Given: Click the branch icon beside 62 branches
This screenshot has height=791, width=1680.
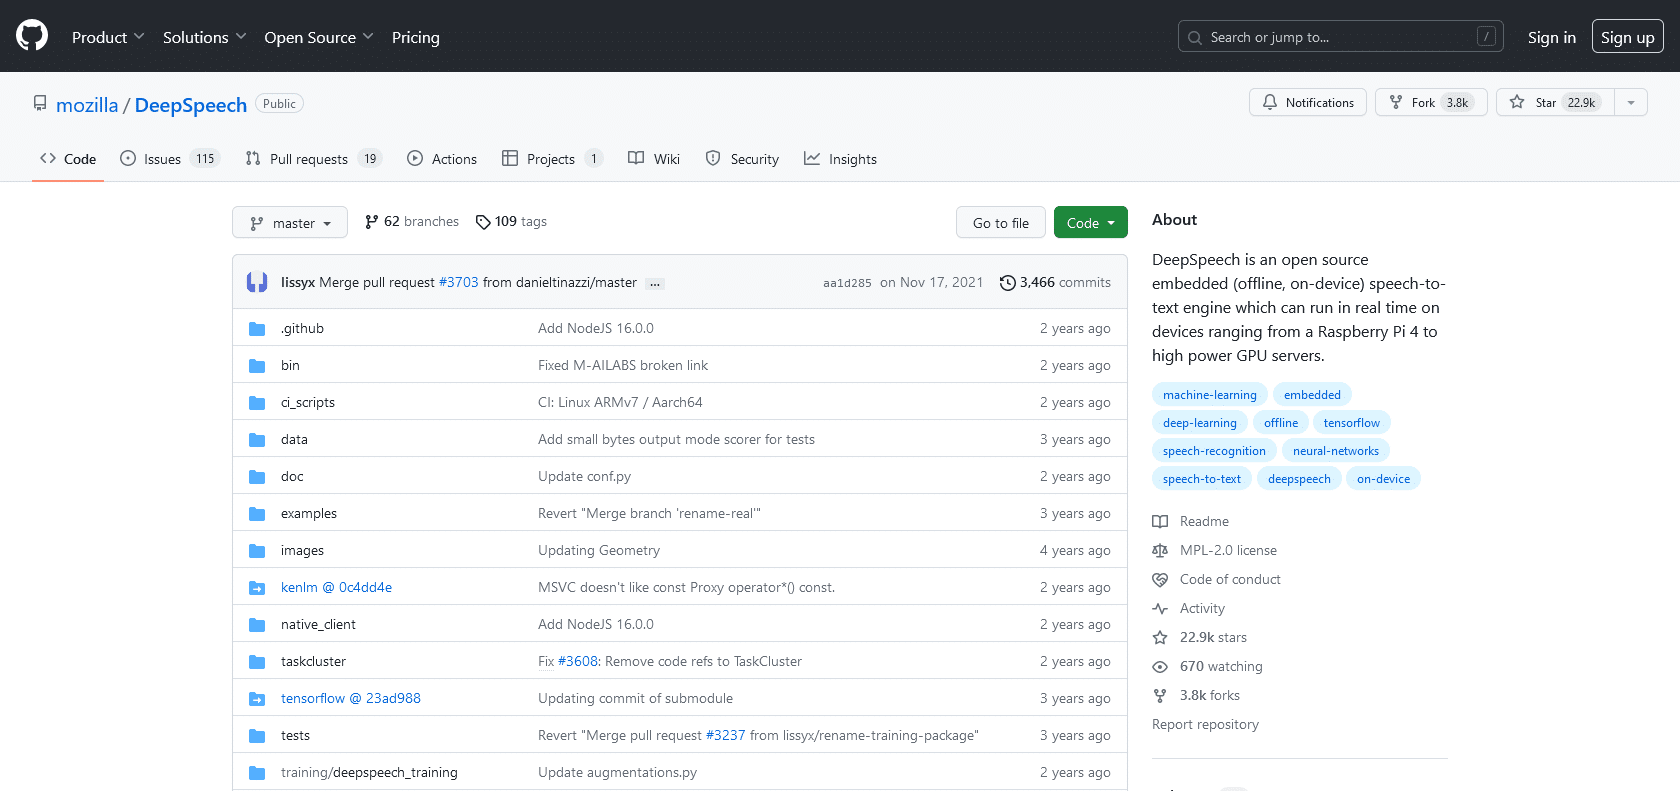Looking at the screenshot, I should [372, 222].
